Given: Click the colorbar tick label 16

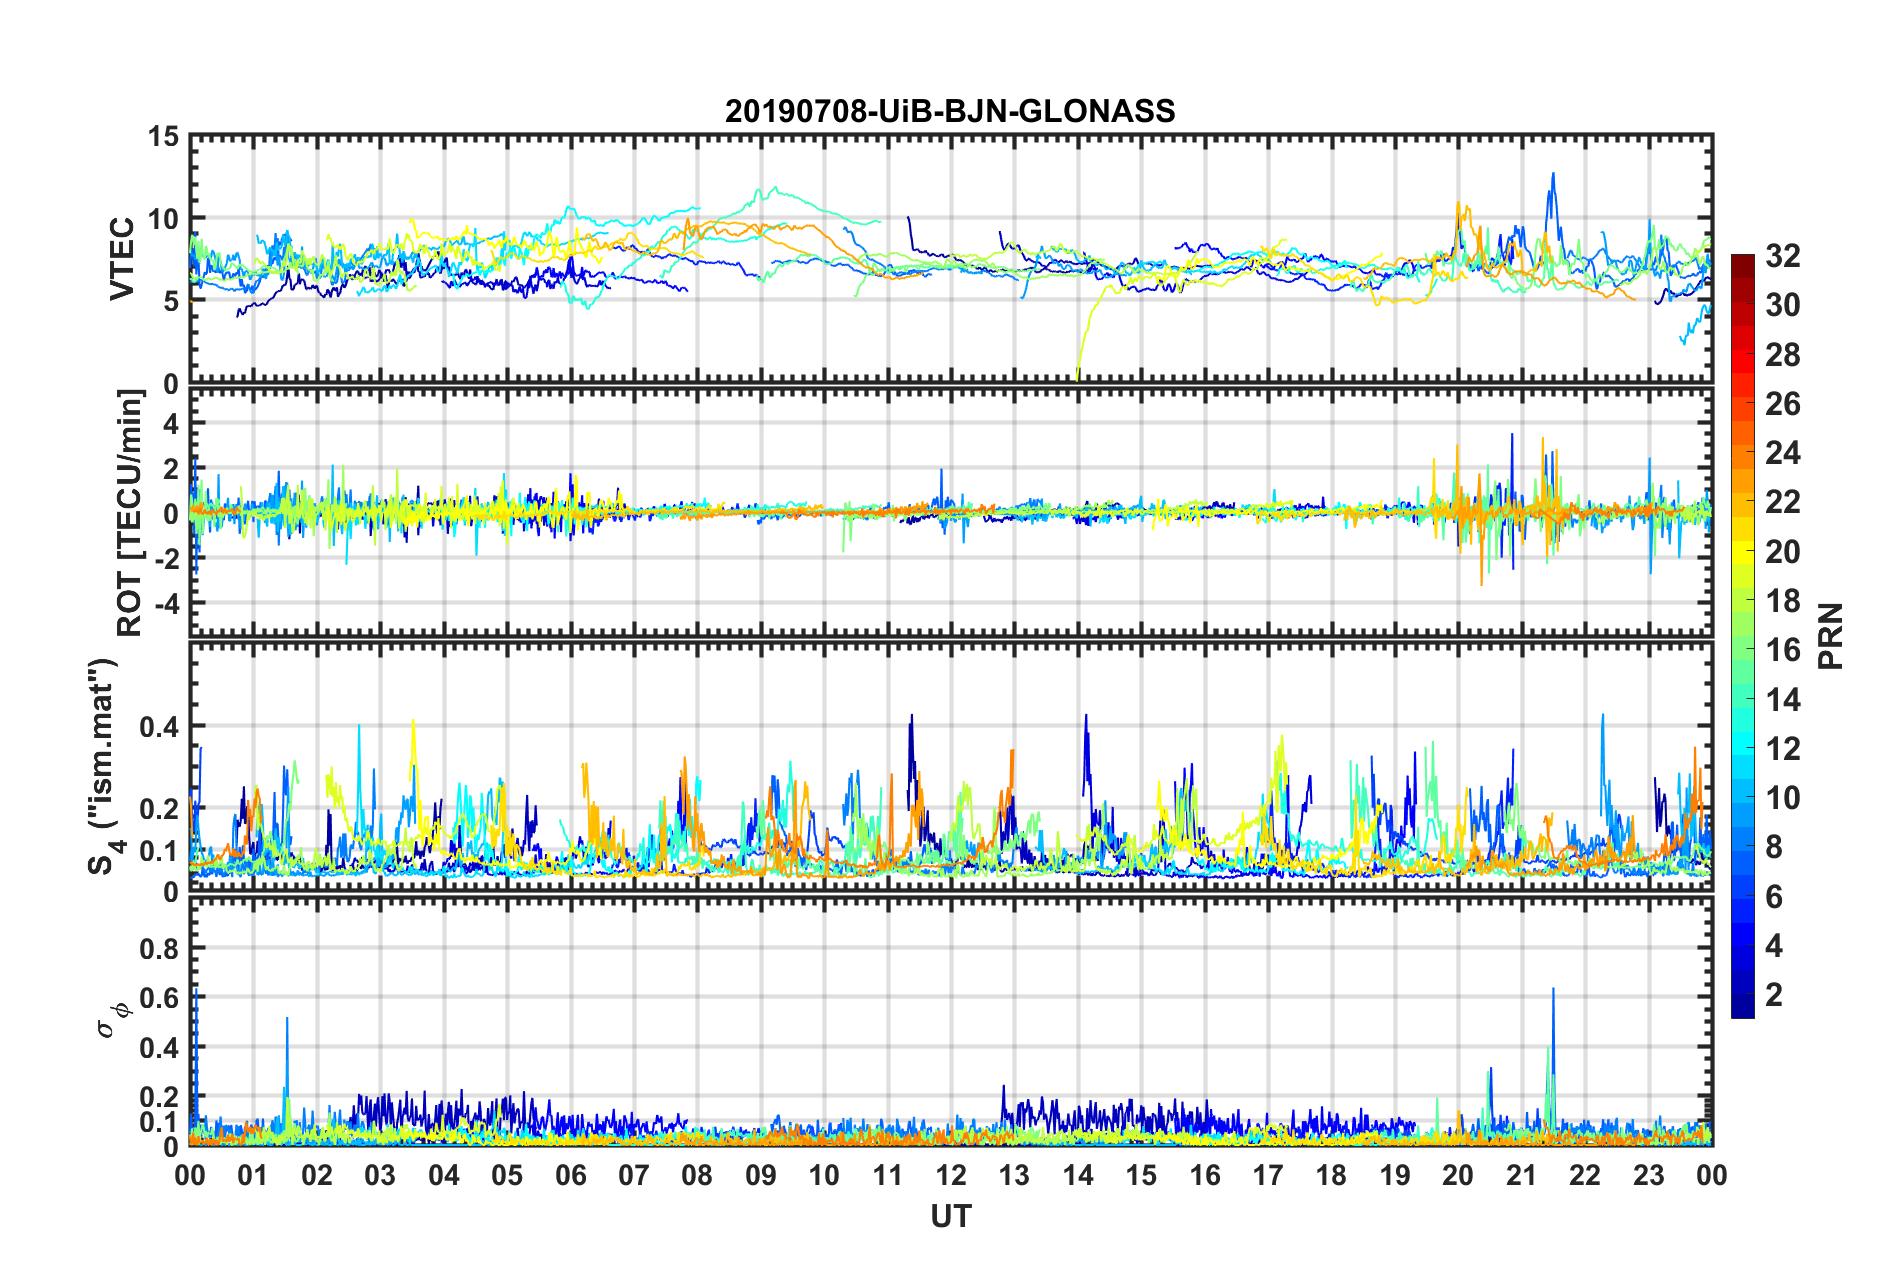Looking at the screenshot, I should click(x=1783, y=650).
